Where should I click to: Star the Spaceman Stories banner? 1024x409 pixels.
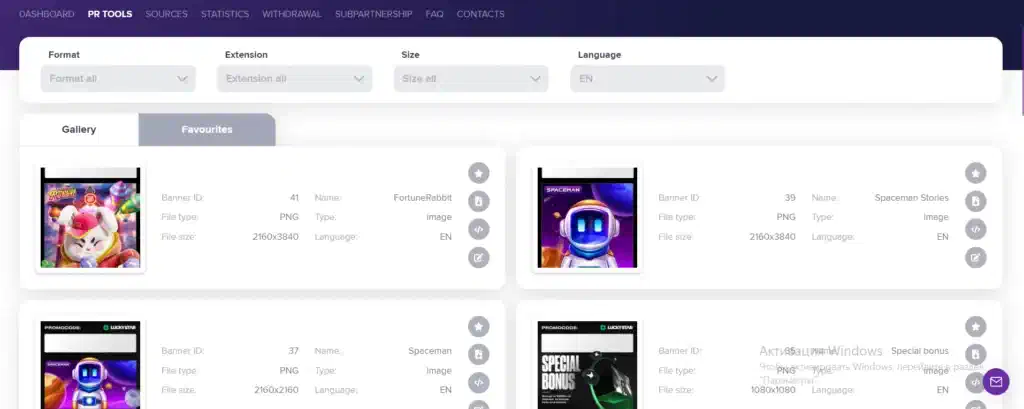[x=976, y=173]
